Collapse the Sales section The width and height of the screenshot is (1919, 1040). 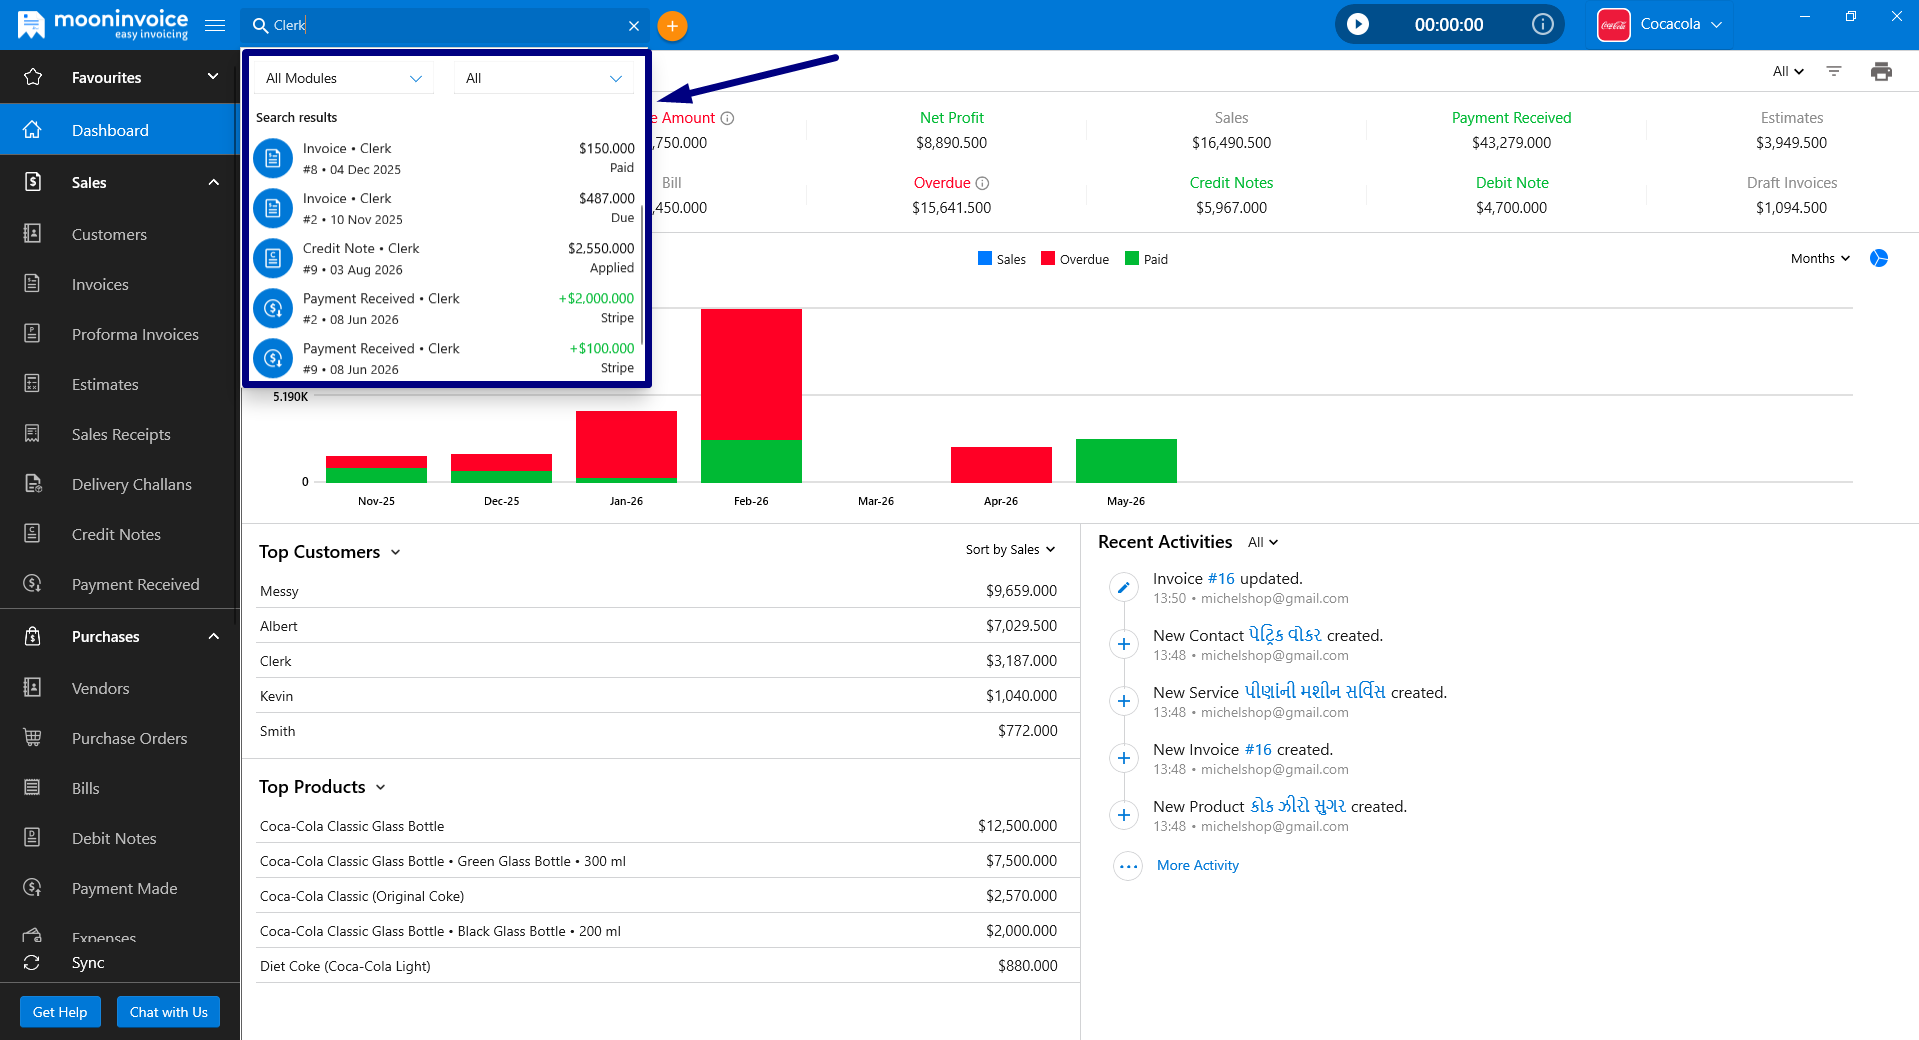[x=213, y=182]
